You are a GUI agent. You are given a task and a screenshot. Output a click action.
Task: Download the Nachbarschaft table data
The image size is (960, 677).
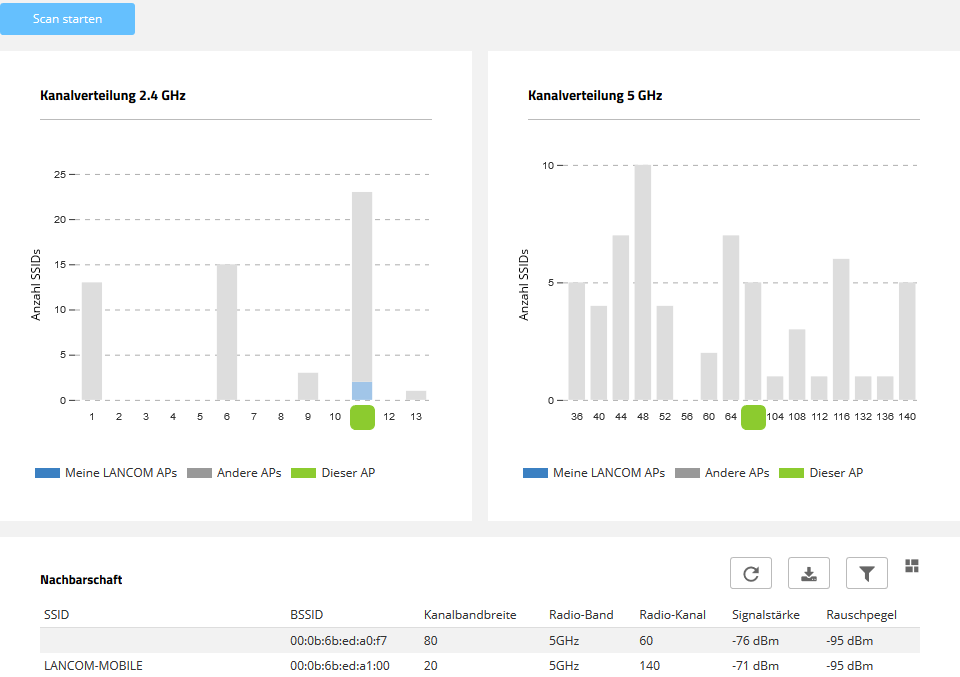point(809,573)
